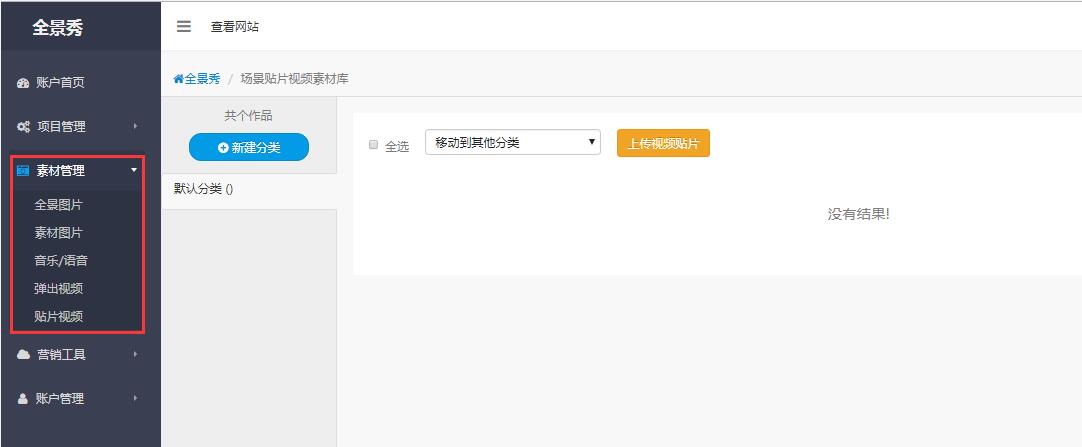Open 弹出视频 sidebar item
The height and width of the screenshot is (447, 1082).
58,289
